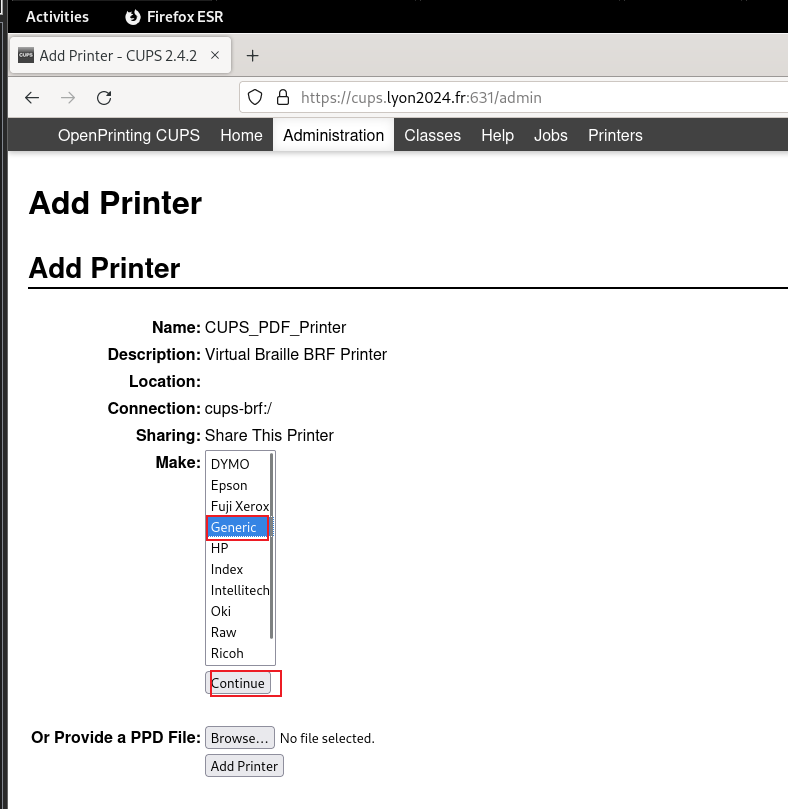The width and height of the screenshot is (788, 809).
Task: Click the Continue button
Action: tap(238, 683)
